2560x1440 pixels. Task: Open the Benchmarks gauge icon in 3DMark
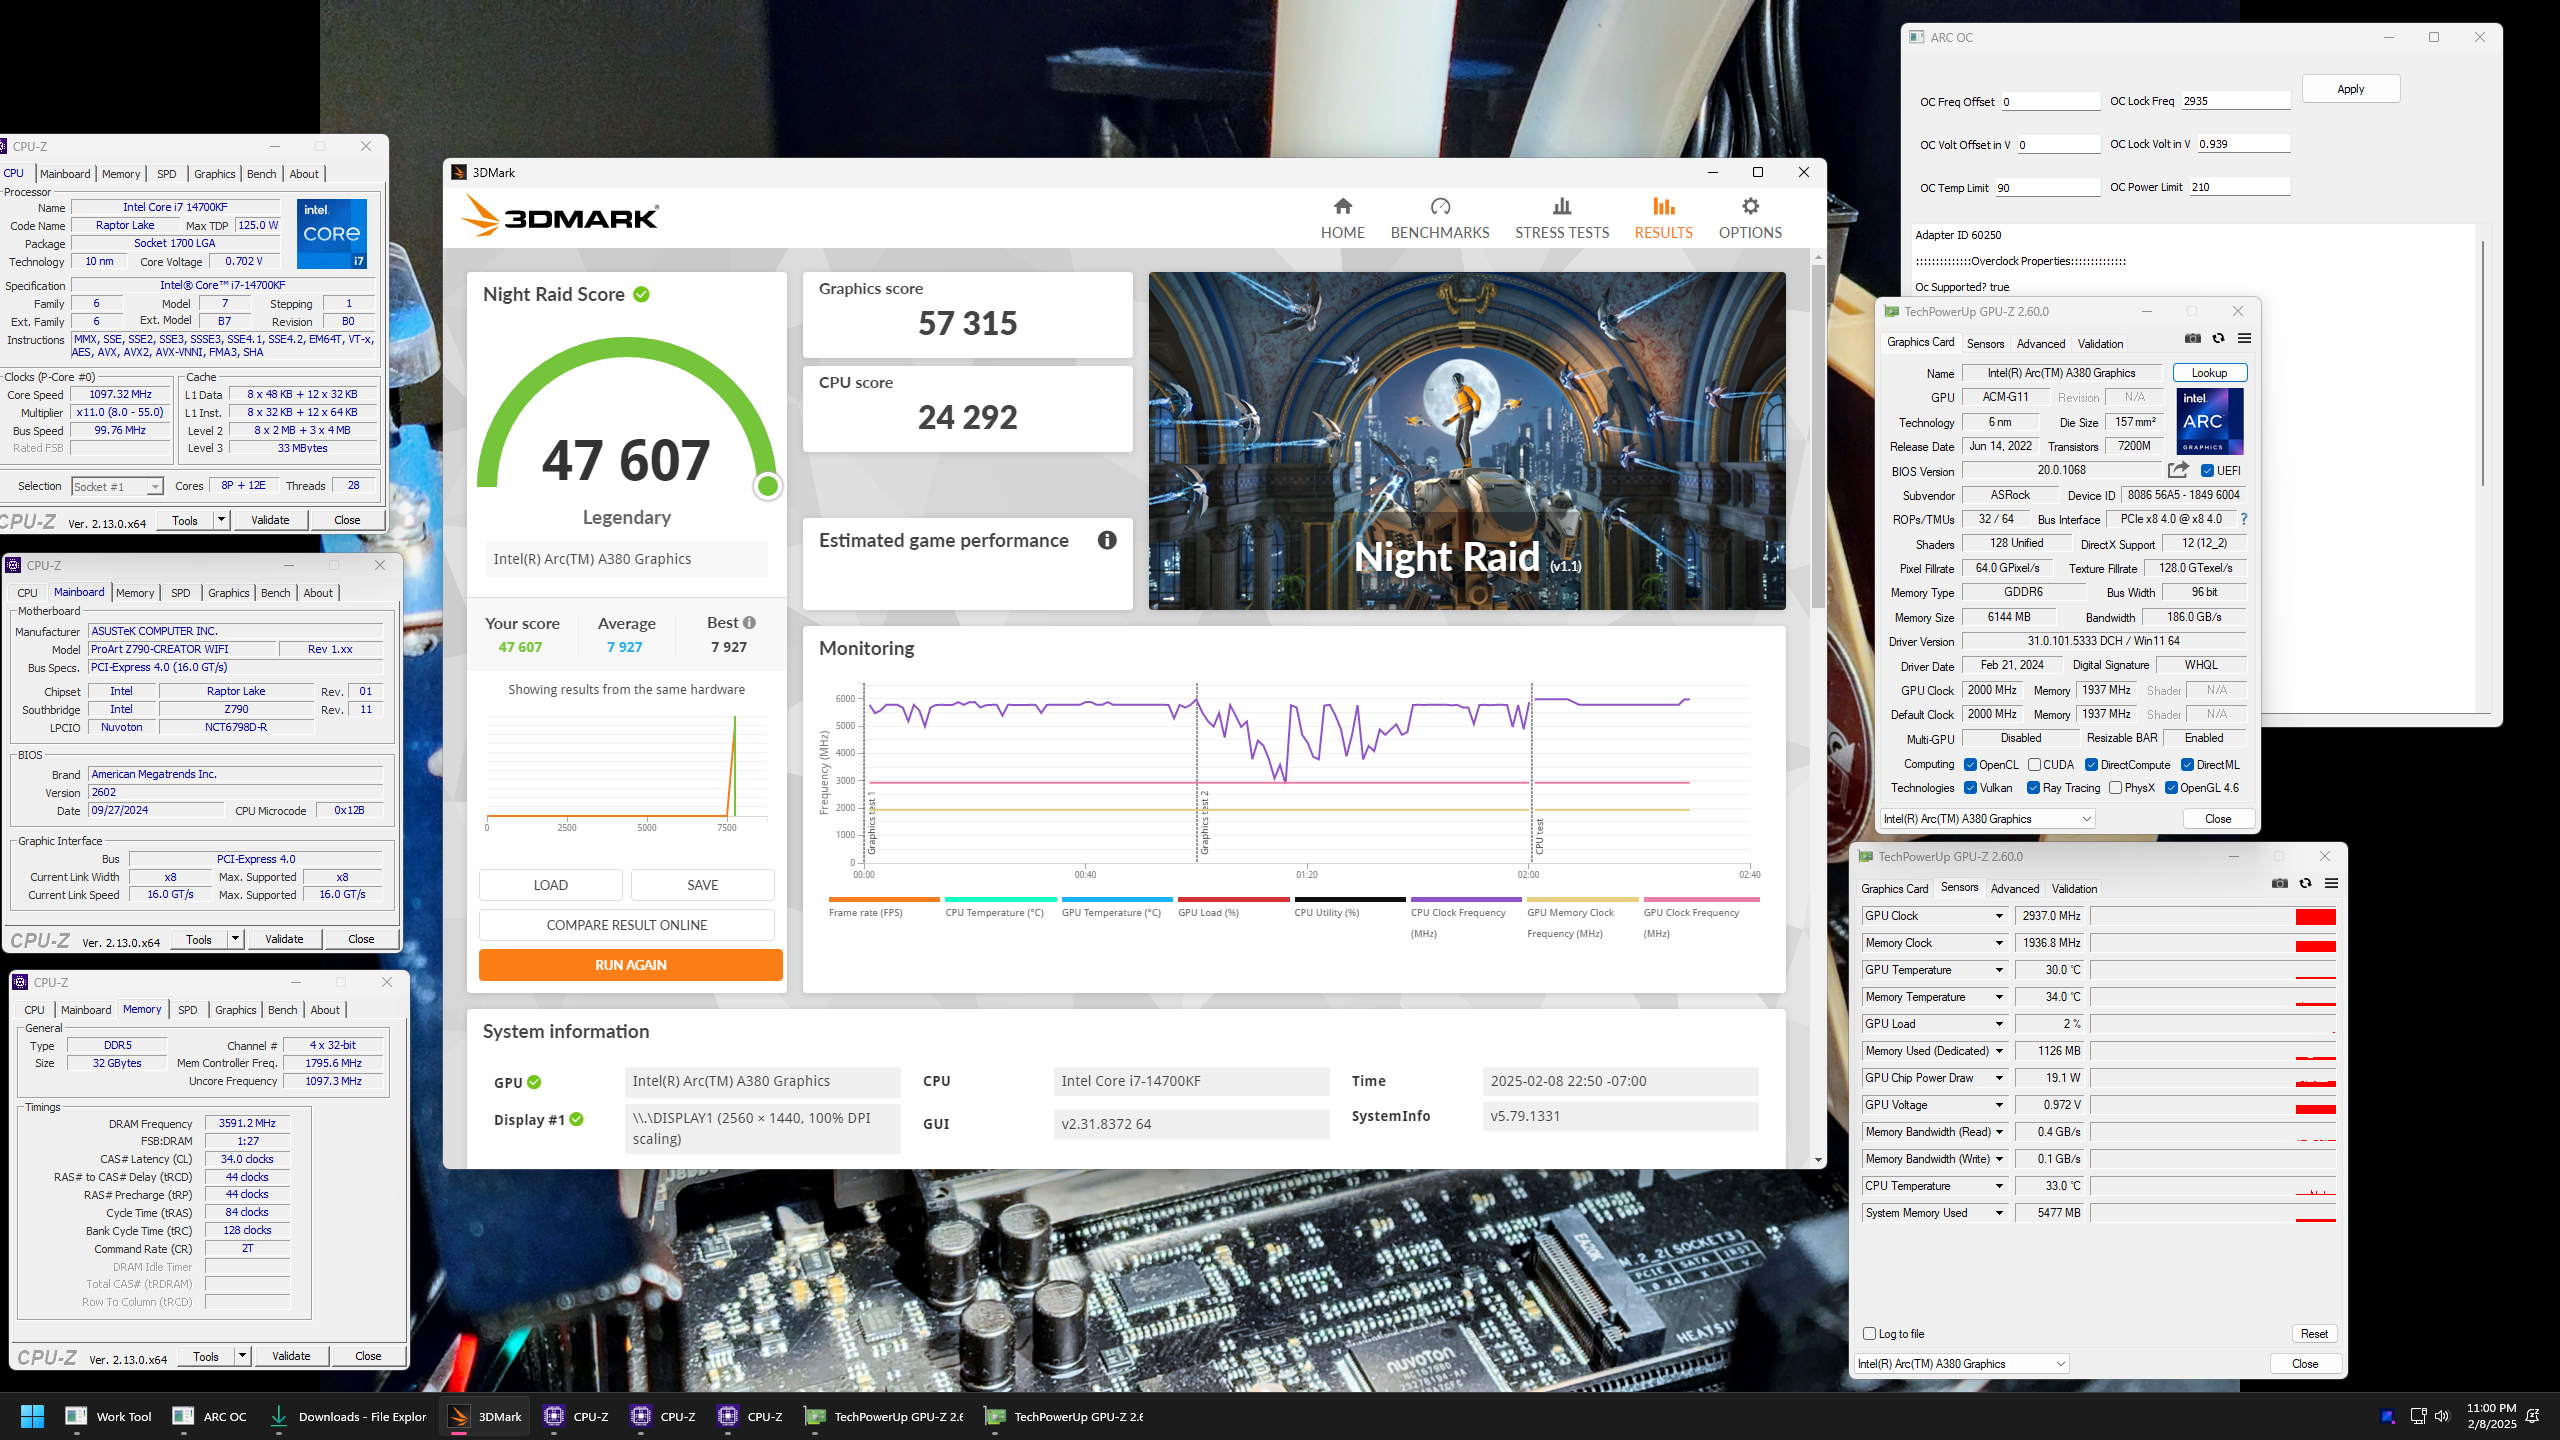click(x=1440, y=206)
